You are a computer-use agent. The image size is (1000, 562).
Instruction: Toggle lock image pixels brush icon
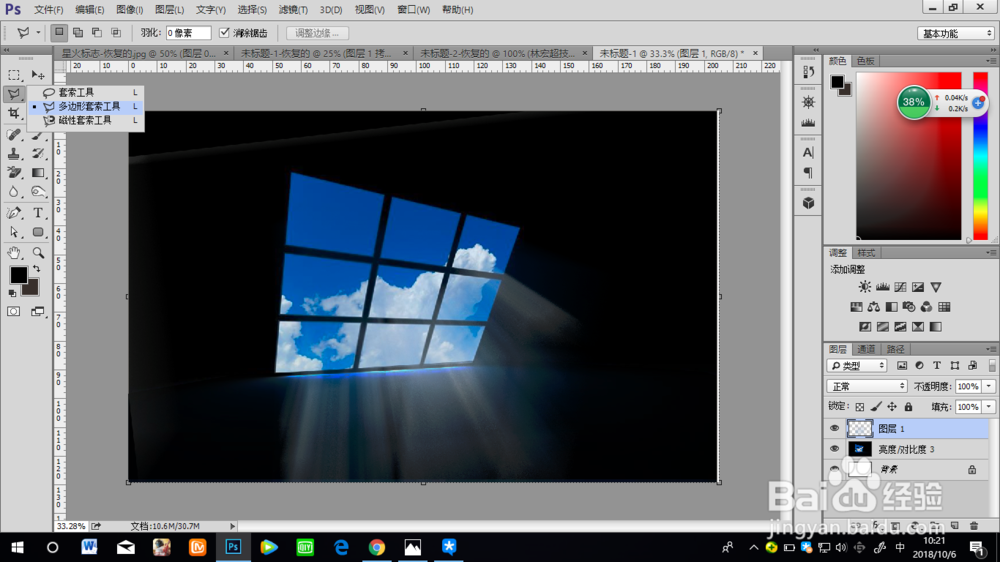876,407
